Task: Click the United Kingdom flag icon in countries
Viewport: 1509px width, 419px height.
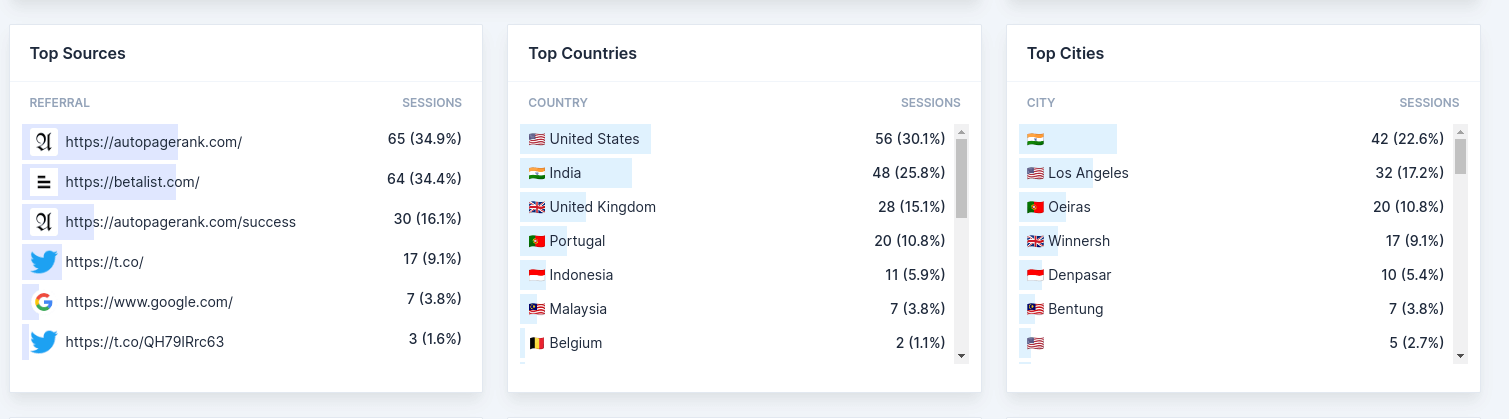Action: [x=537, y=207]
